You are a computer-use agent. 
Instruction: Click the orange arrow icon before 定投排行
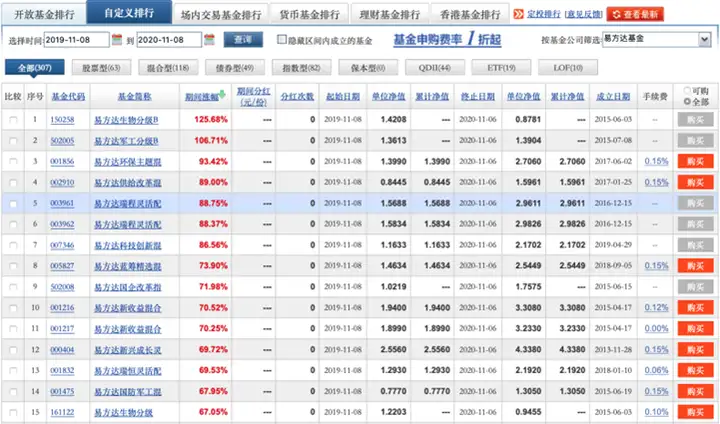518,14
